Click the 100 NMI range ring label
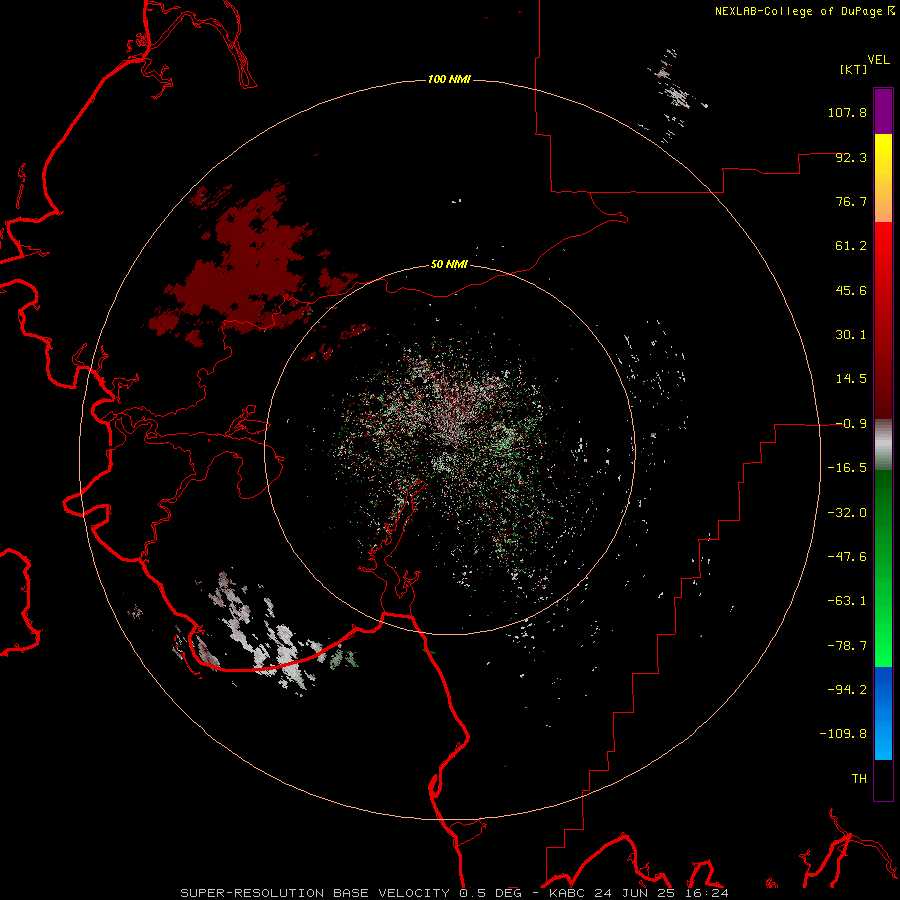Screen dimensions: 900x900 (449, 79)
